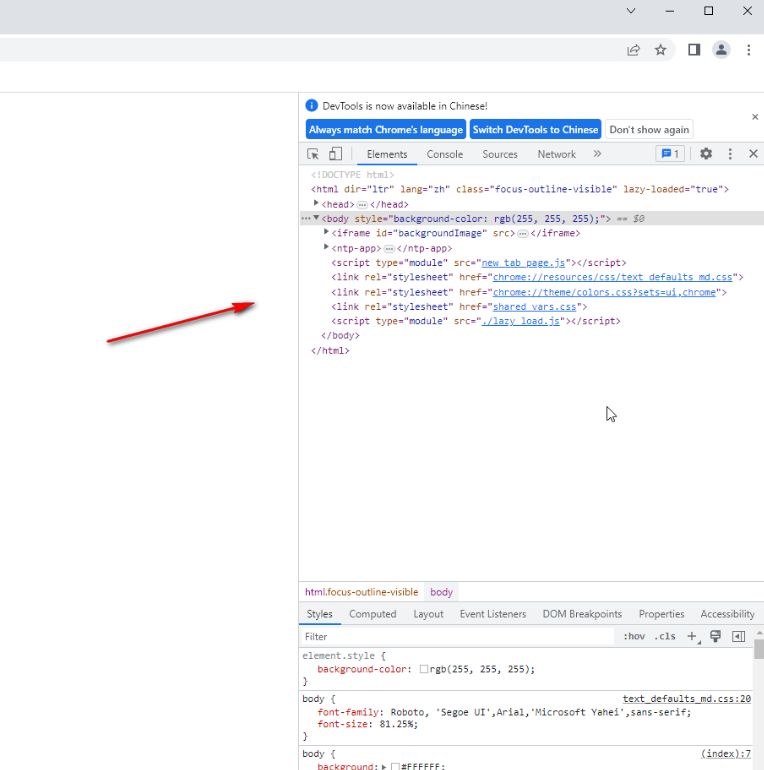Switch to the Sources tab
The image size is (764, 770).
[x=500, y=154]
